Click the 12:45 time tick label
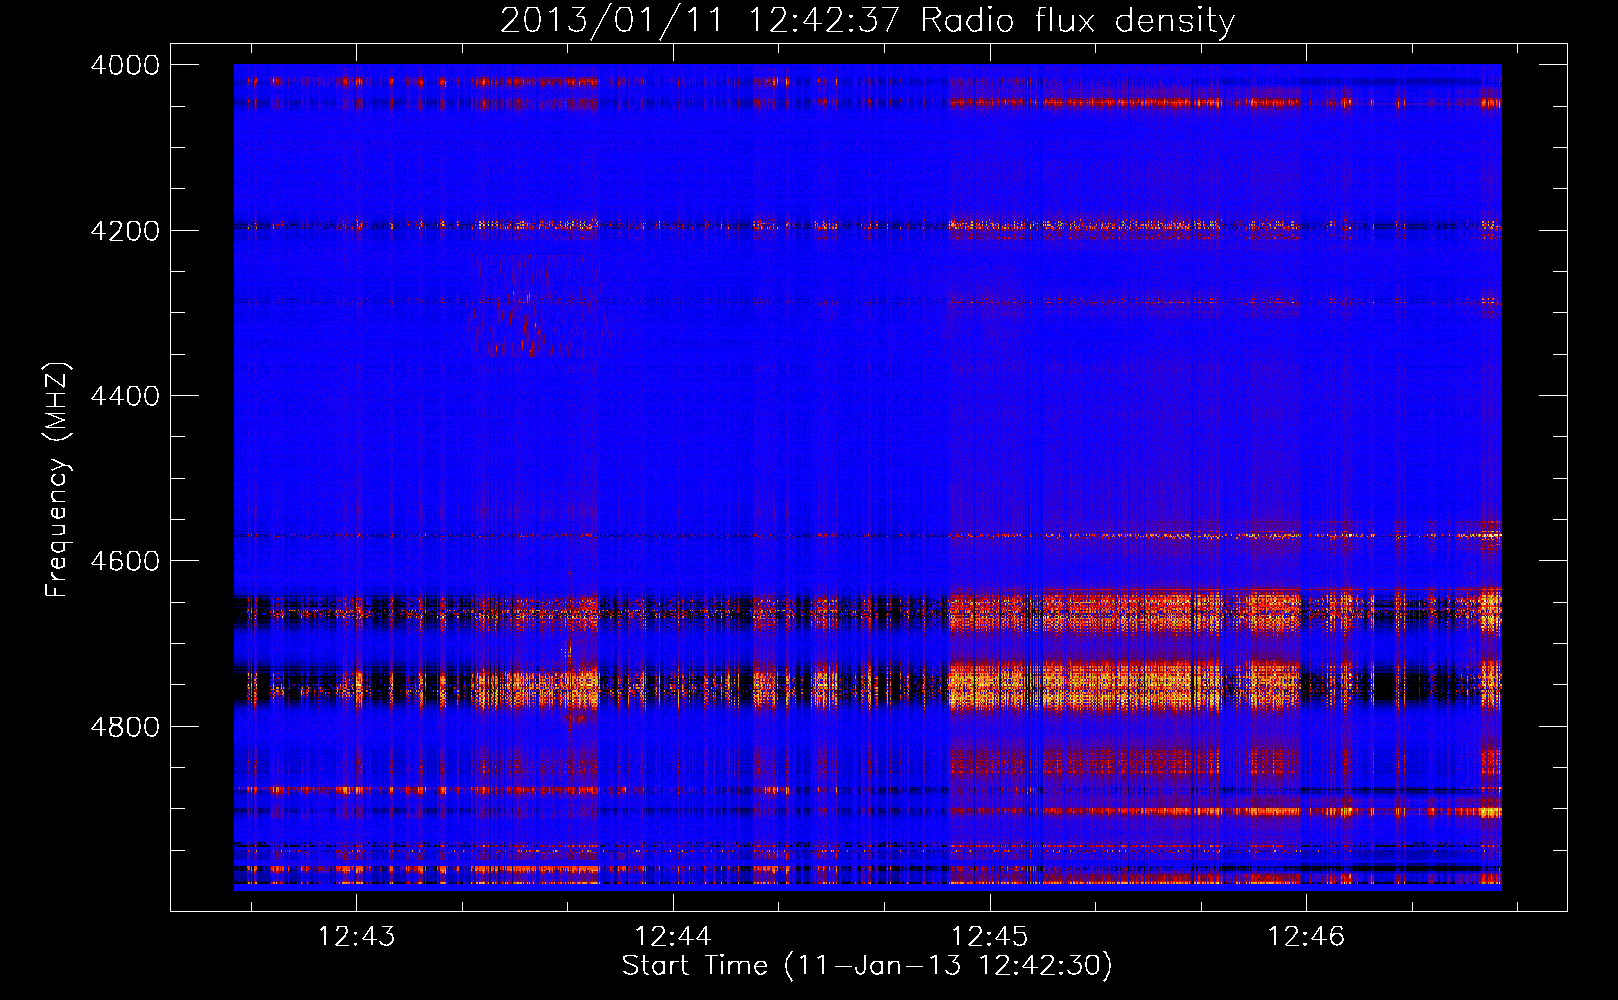Screen dimensions: 1618x1000 coord(989,937)
